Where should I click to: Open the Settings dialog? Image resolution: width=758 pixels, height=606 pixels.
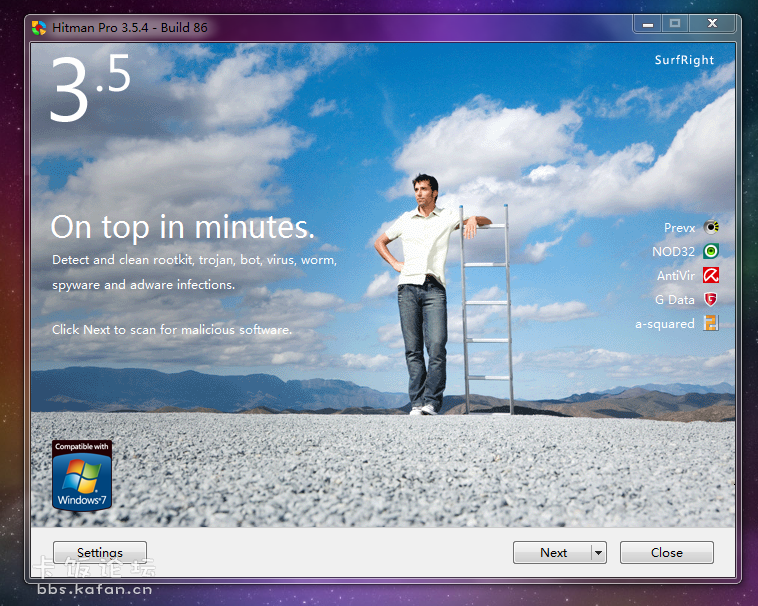click(x=100, y=552)
